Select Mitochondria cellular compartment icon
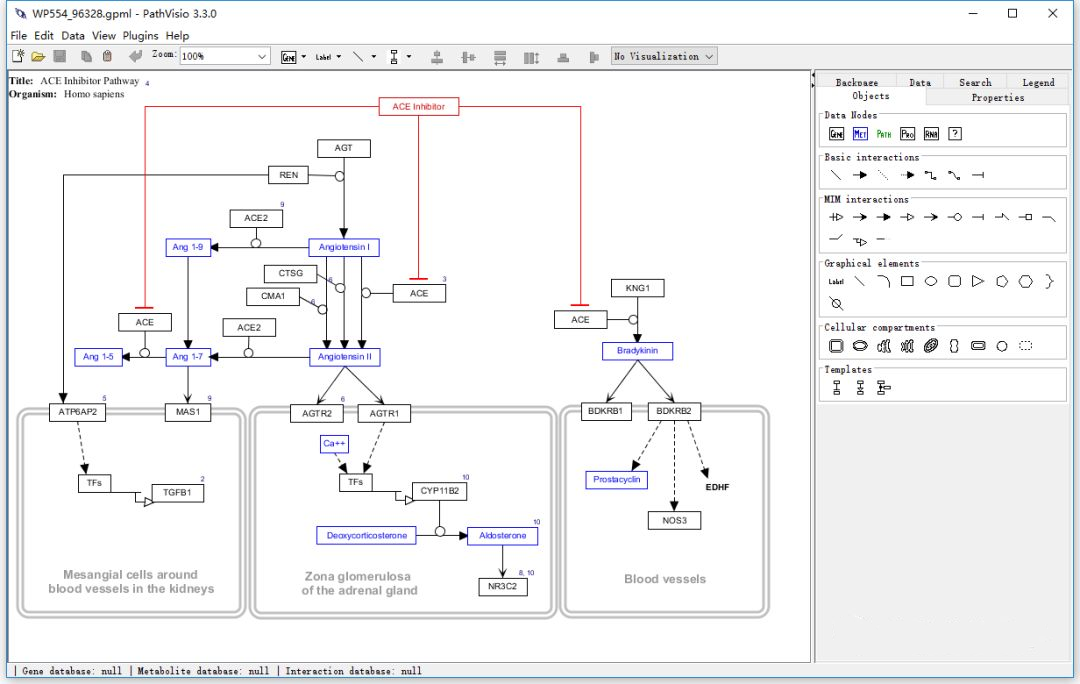This screenshot has width=1080, height=684. click(x=931, y=346)
